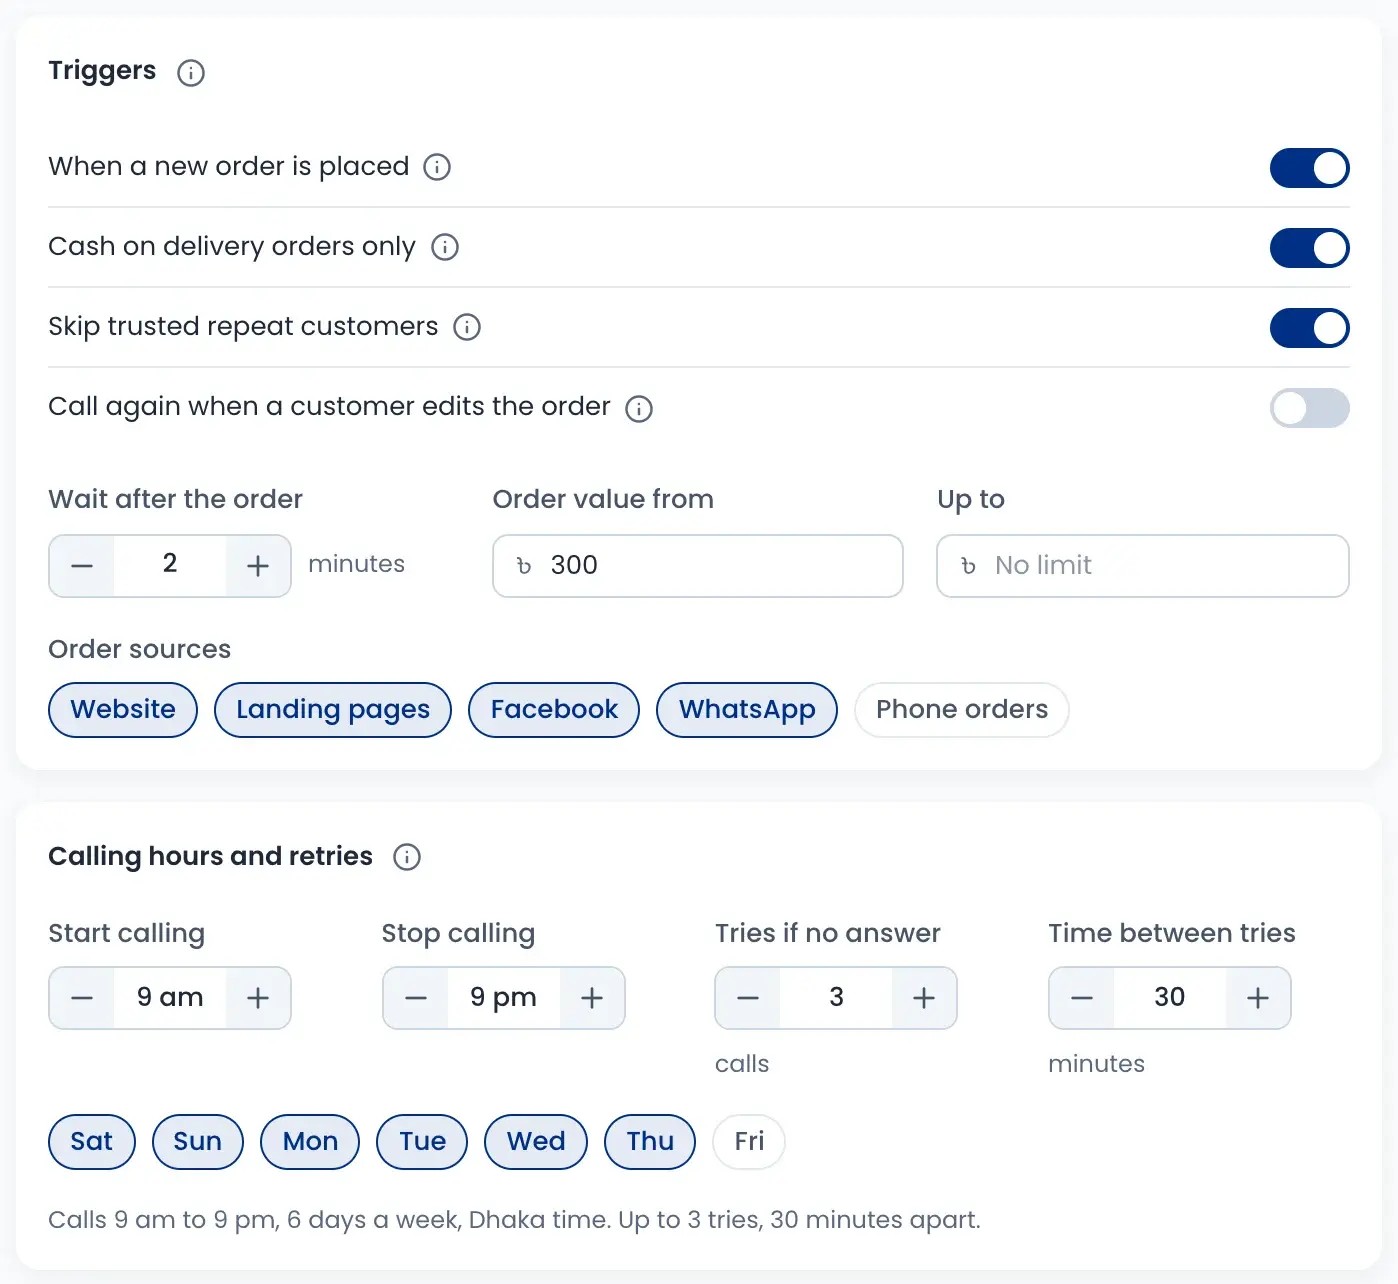Click the Order value from field

click(x=698, y=566)
